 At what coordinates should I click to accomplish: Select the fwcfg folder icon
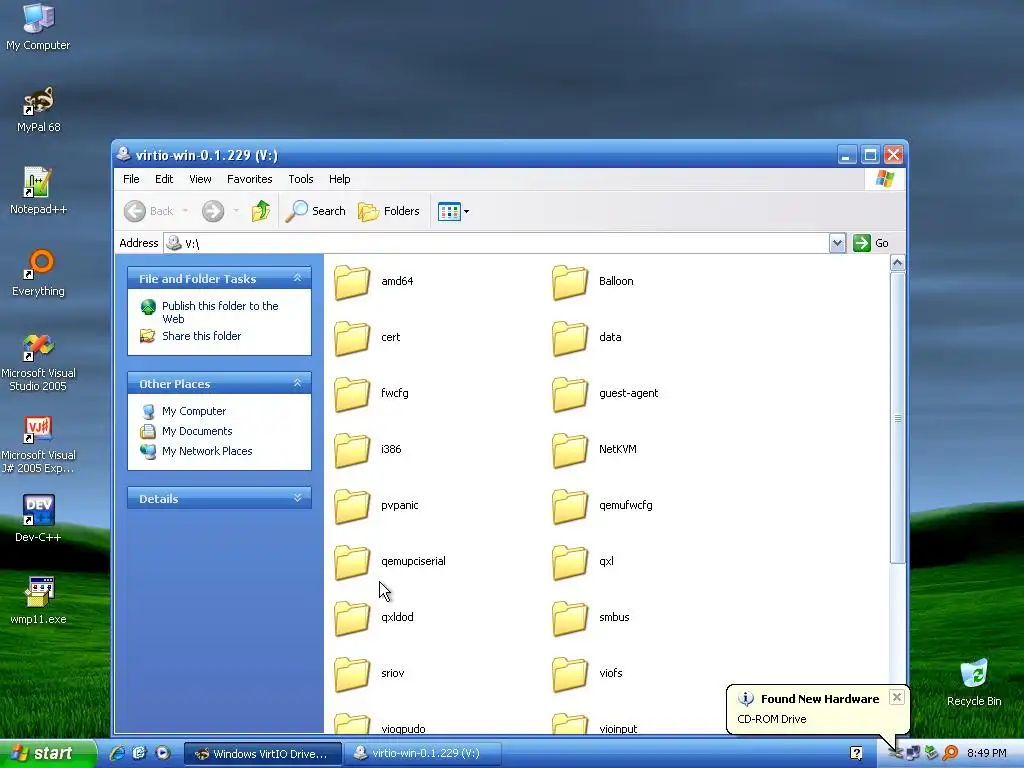pyautogui.click(x=352, y=394)
